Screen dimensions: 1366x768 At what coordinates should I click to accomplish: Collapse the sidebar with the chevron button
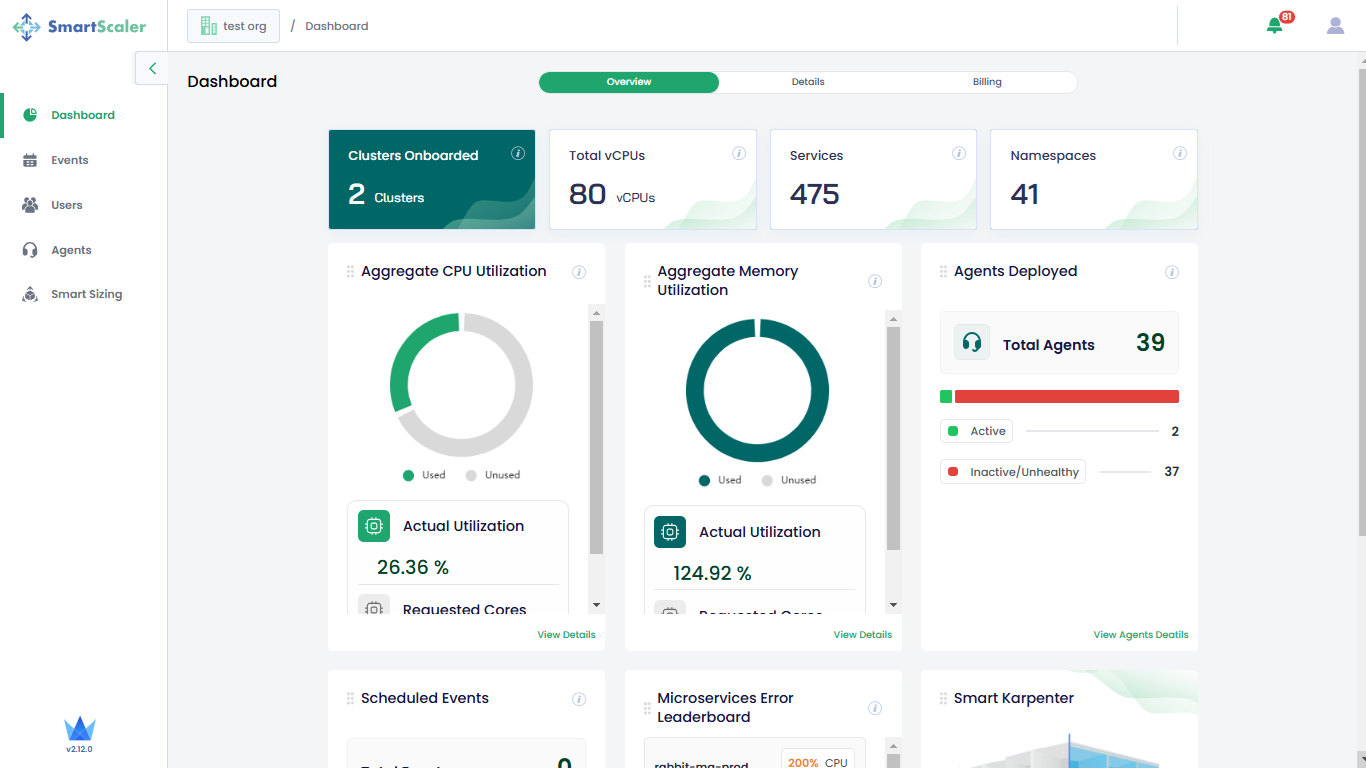pos(152,68)
